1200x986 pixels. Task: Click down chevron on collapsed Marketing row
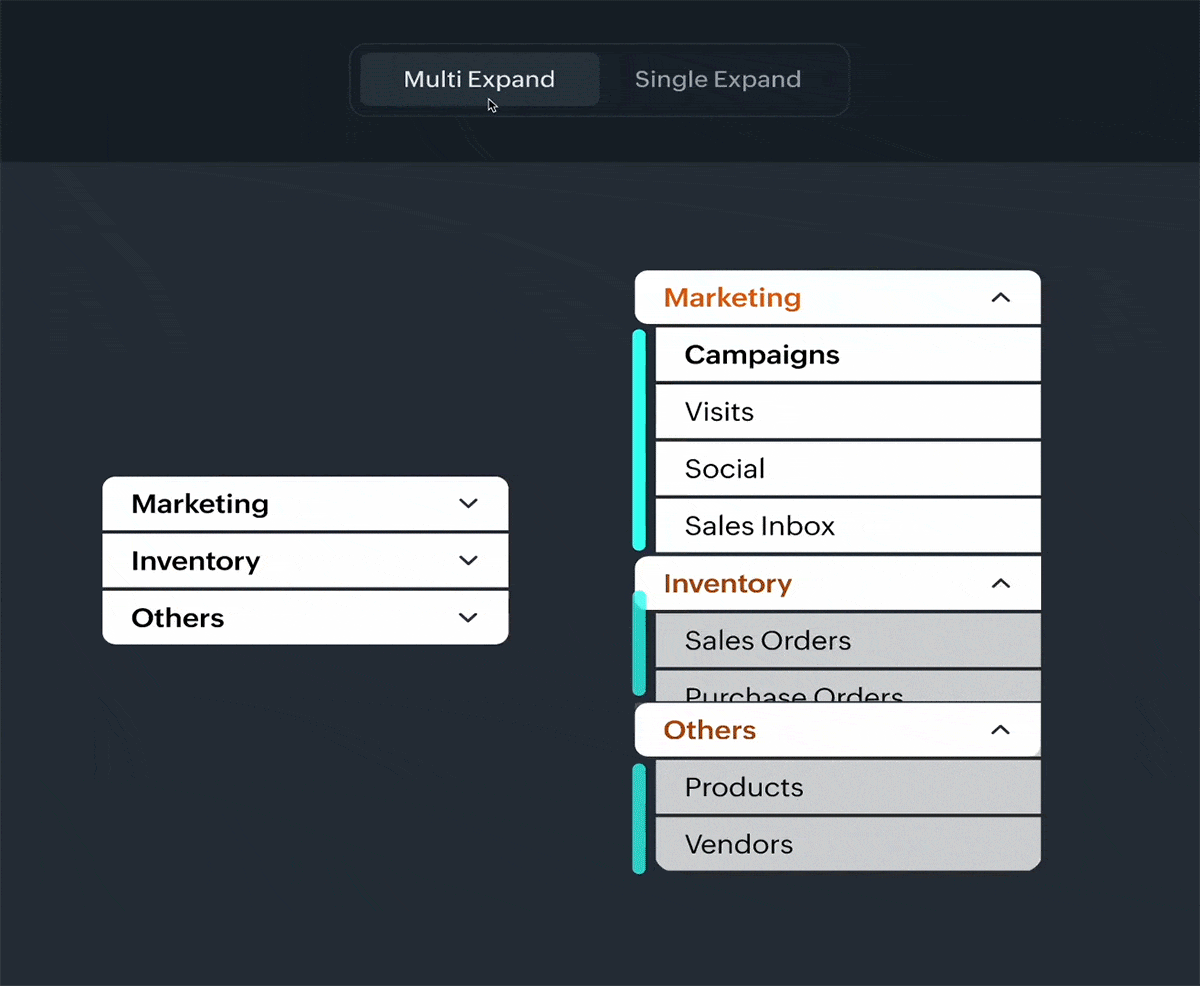pyautogui.click(x=468, y=504)
